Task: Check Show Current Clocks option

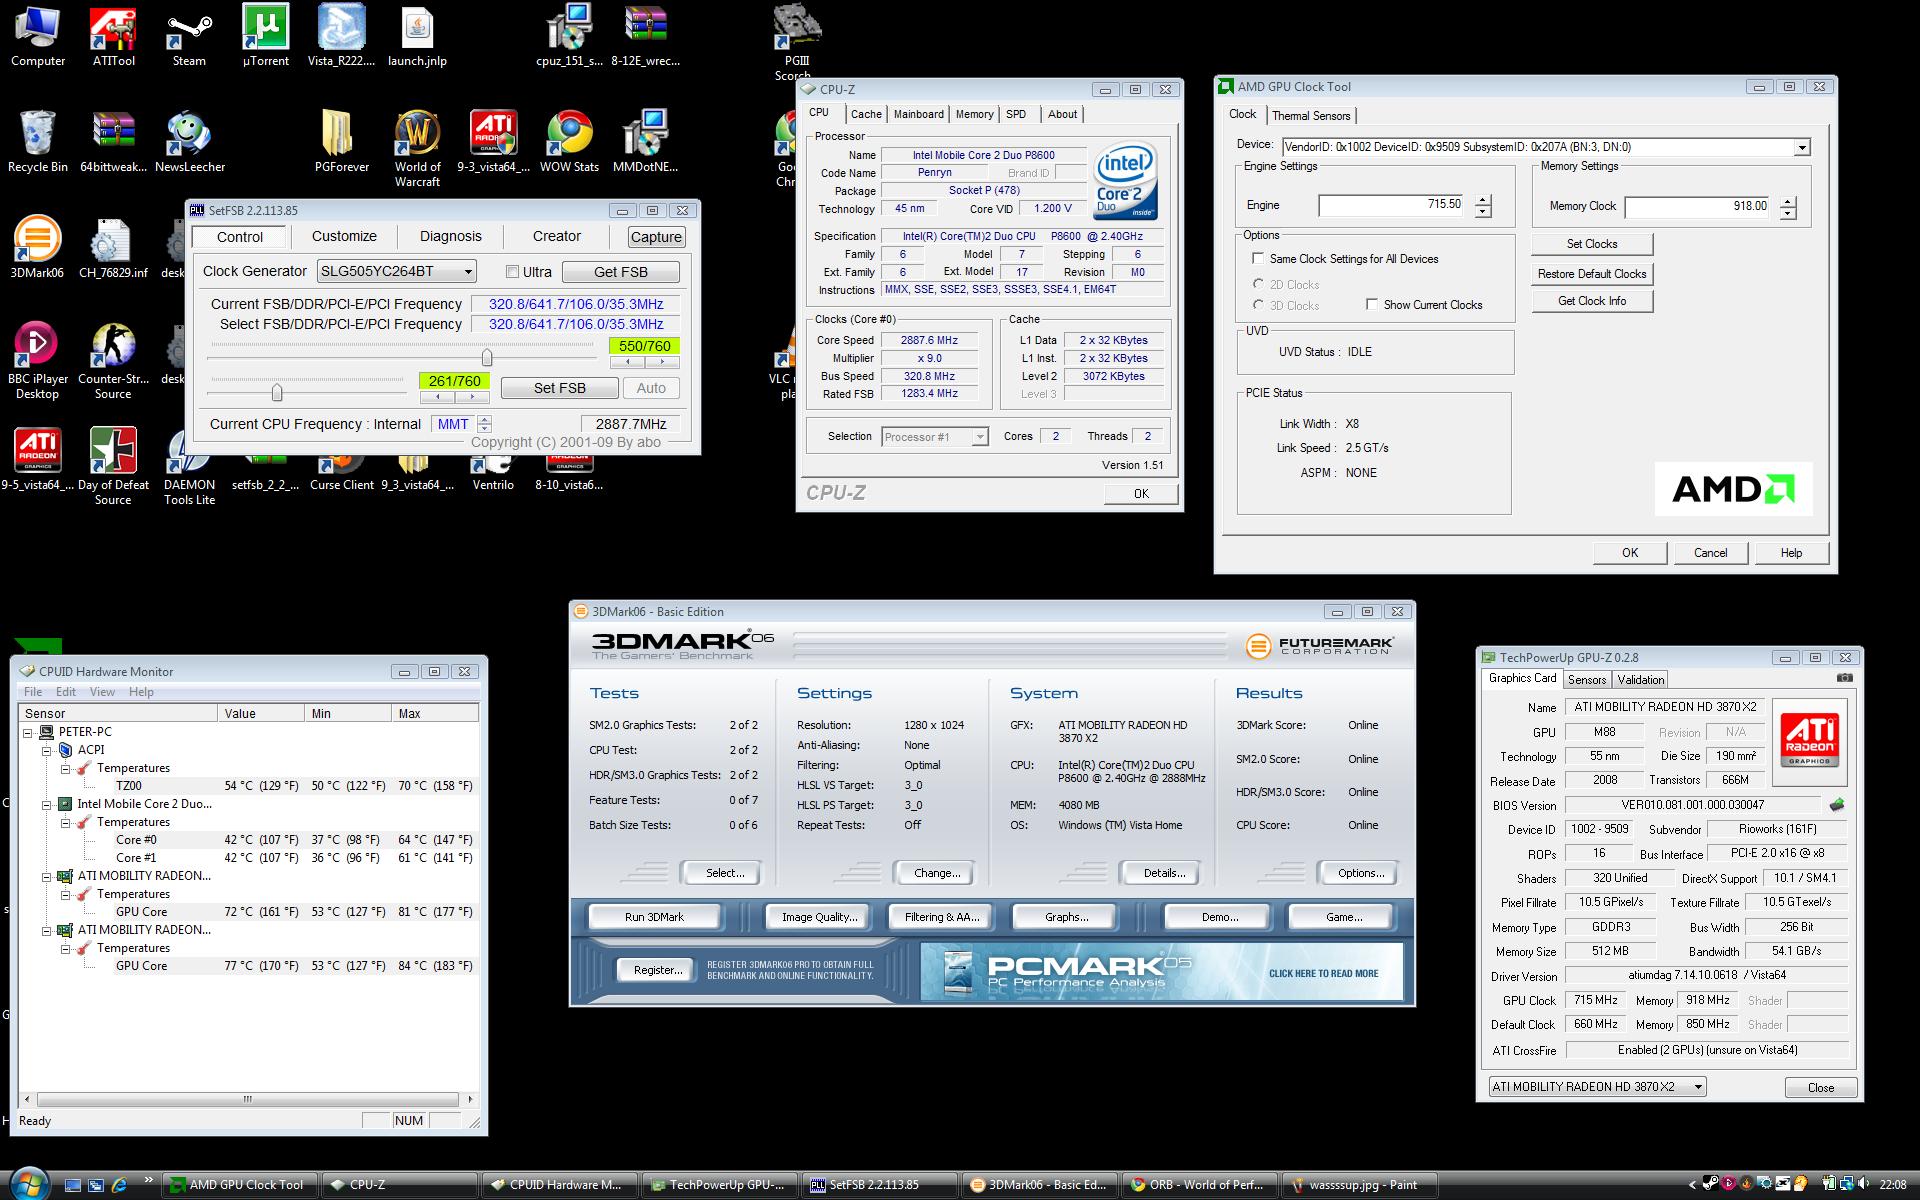Action: point(1372,304)
